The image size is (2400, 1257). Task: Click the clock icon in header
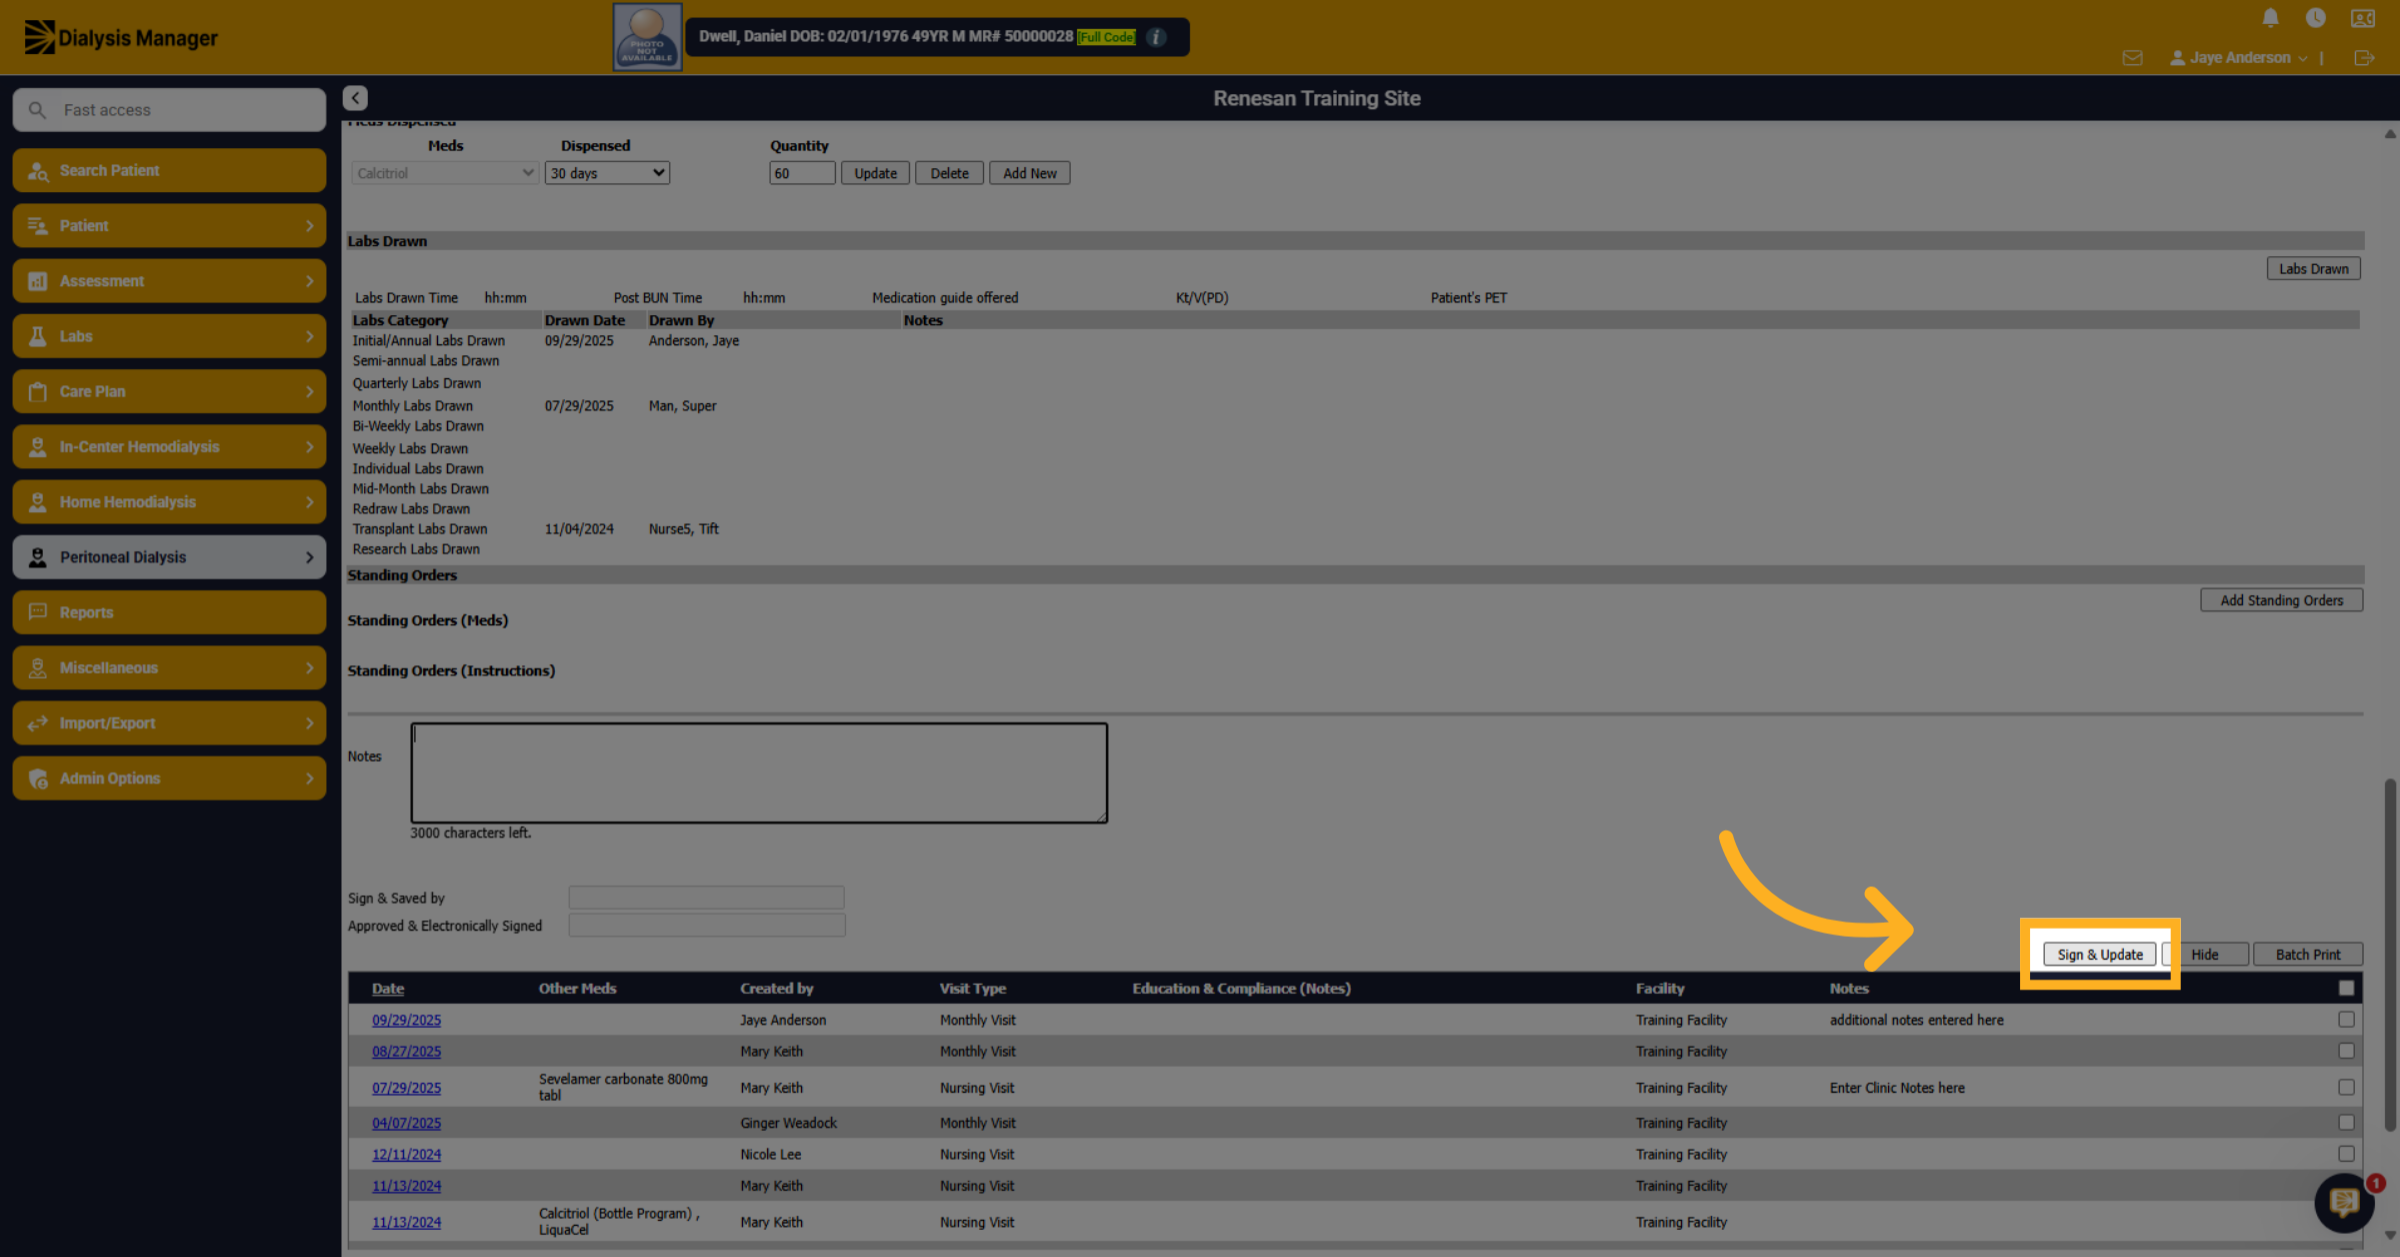click(x=2315, y=18)
